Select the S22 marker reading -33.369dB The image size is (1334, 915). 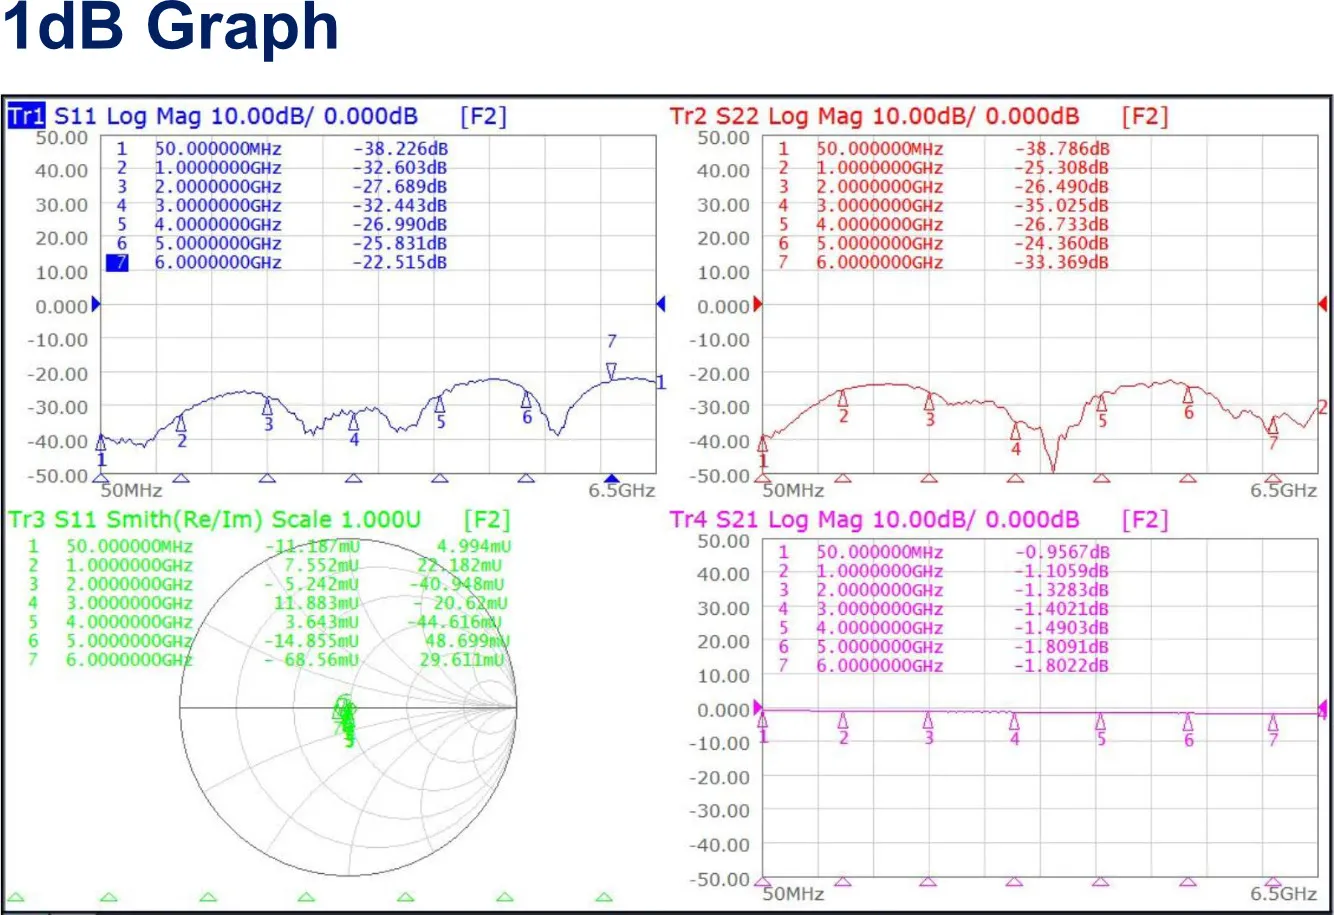tap(1061, 263)
